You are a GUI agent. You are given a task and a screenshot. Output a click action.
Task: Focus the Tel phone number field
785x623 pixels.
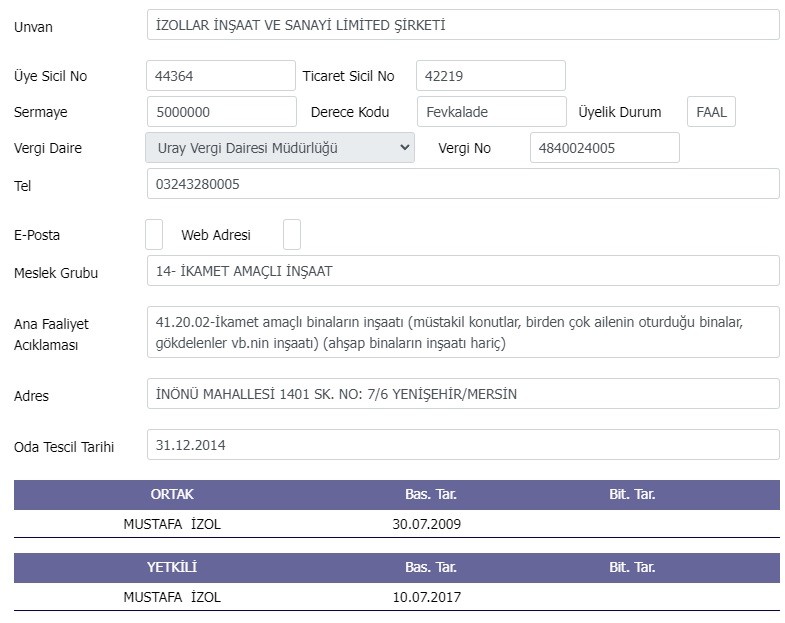click(463, 184)
